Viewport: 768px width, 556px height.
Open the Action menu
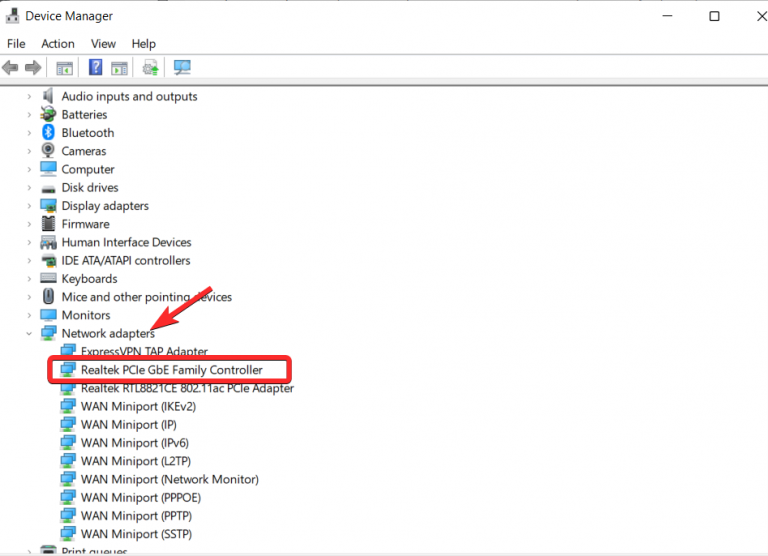point(58,44)
